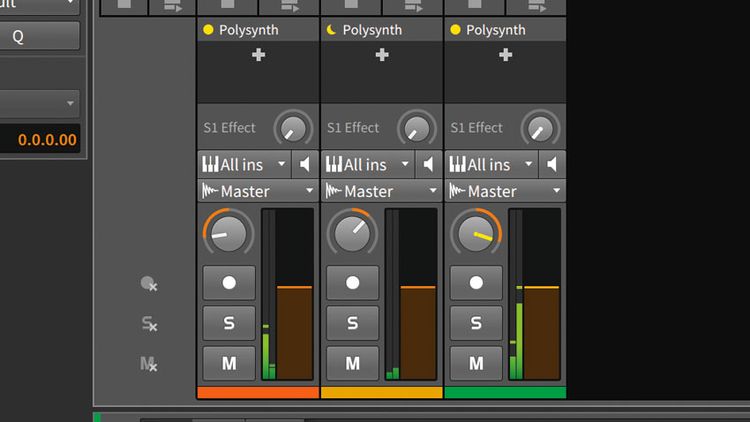Click the orange track color strip

(x=258, y=393)
